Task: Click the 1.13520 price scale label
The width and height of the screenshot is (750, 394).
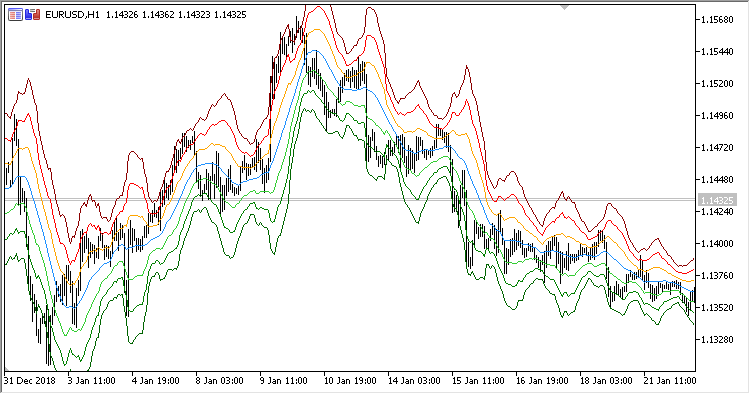Action: (x=717, y=307)
